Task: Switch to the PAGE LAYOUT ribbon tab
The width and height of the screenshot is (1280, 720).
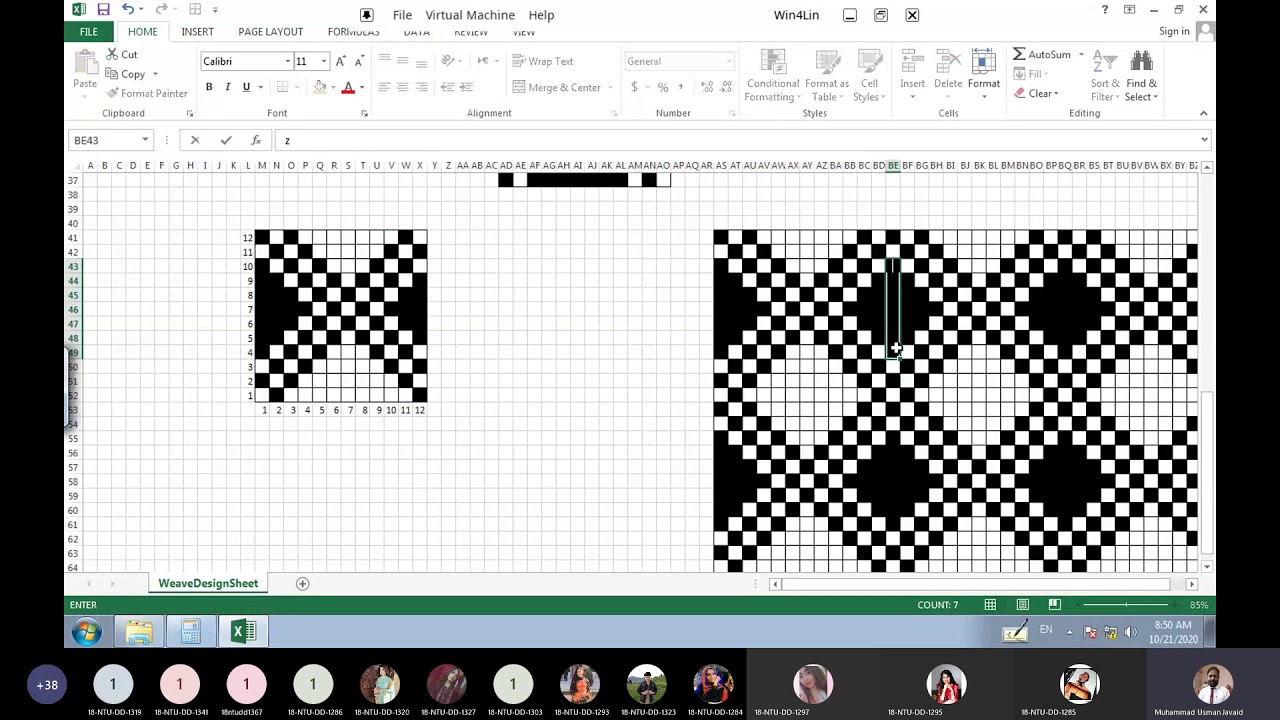Action: pyautogui.click(x=270, y=32)
